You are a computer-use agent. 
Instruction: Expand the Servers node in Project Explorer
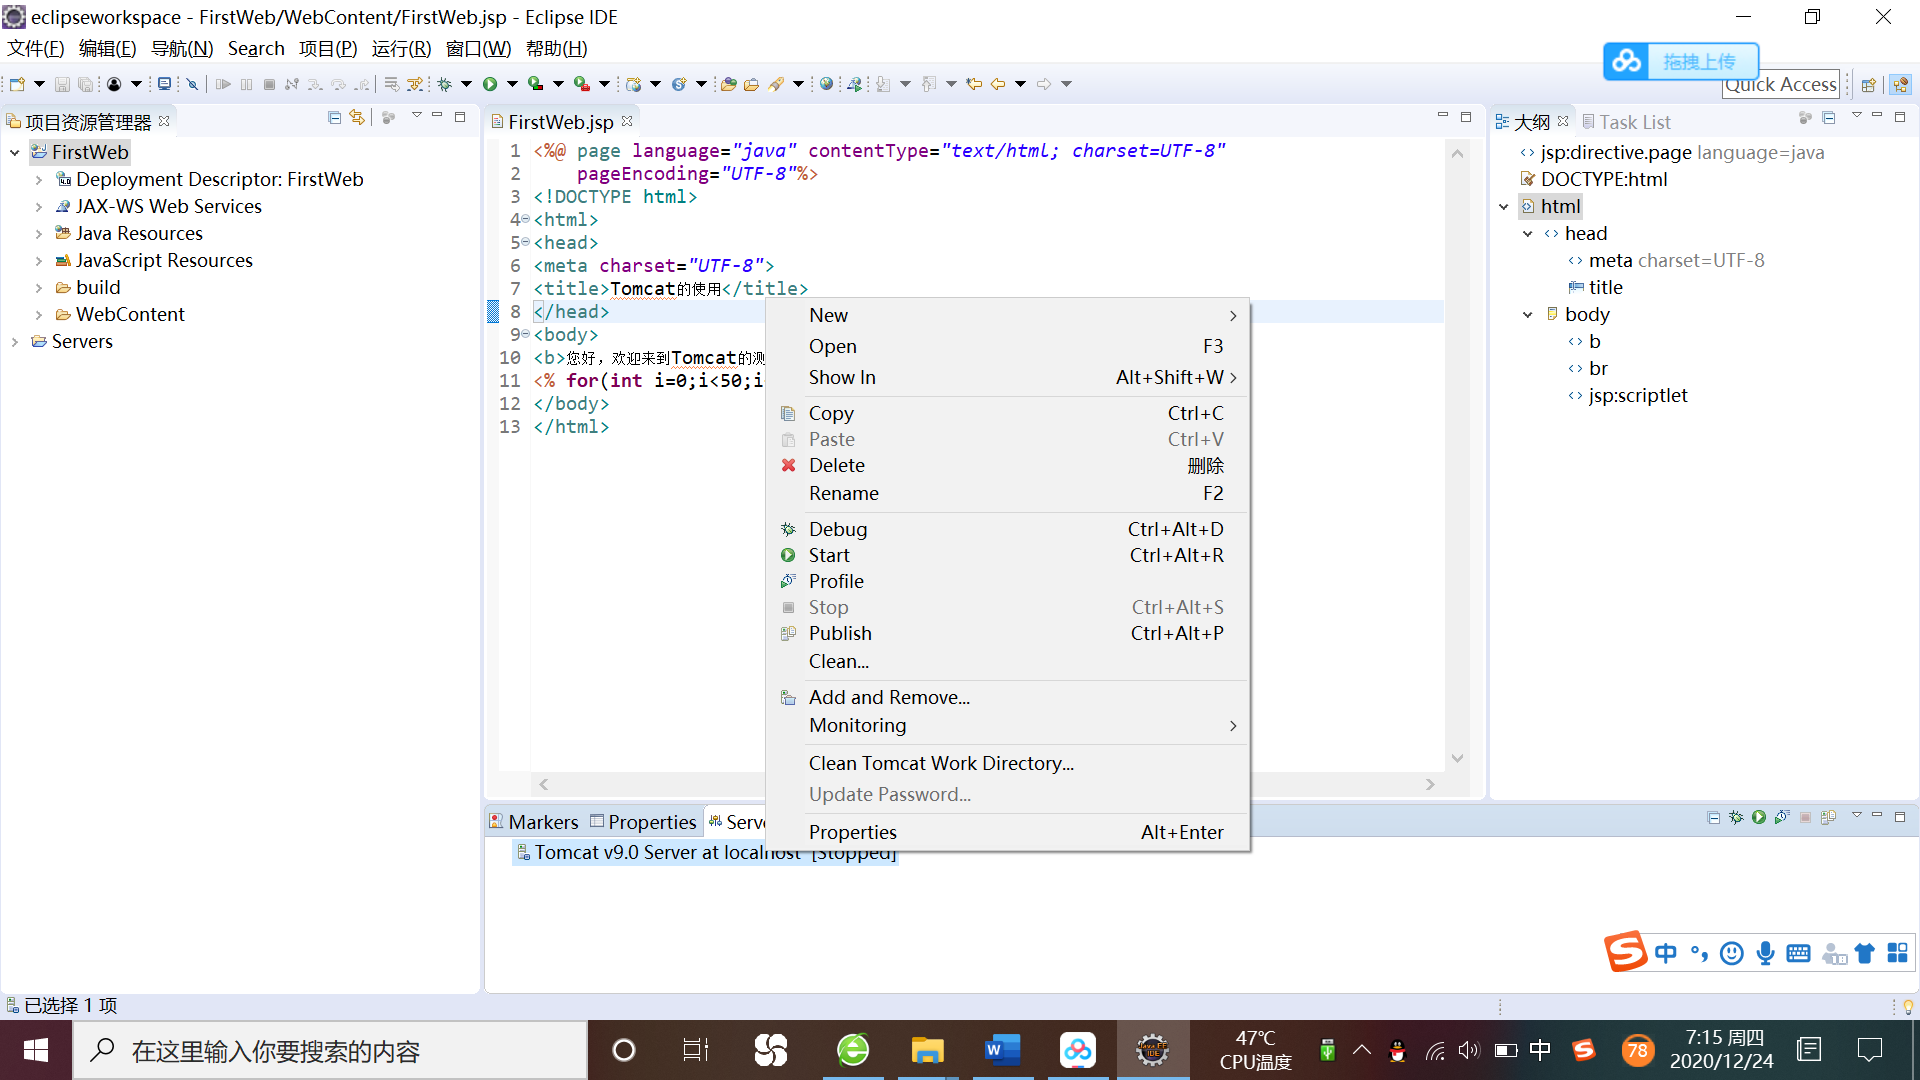click(15, 341)
